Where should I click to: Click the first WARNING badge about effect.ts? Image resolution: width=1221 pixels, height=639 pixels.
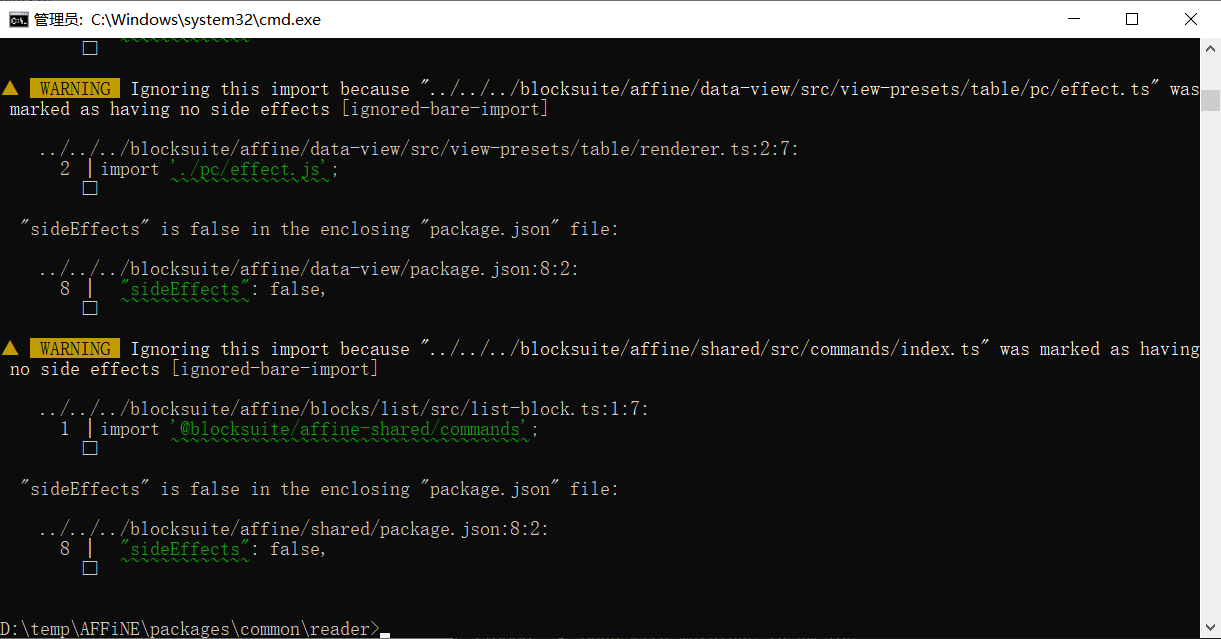[75, 89]
